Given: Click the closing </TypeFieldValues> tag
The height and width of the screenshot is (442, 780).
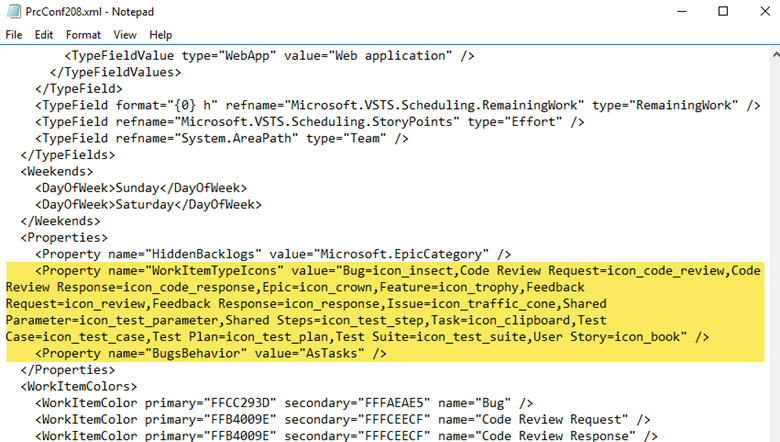Looking at the screenshot, I should [x=115, y=73].
